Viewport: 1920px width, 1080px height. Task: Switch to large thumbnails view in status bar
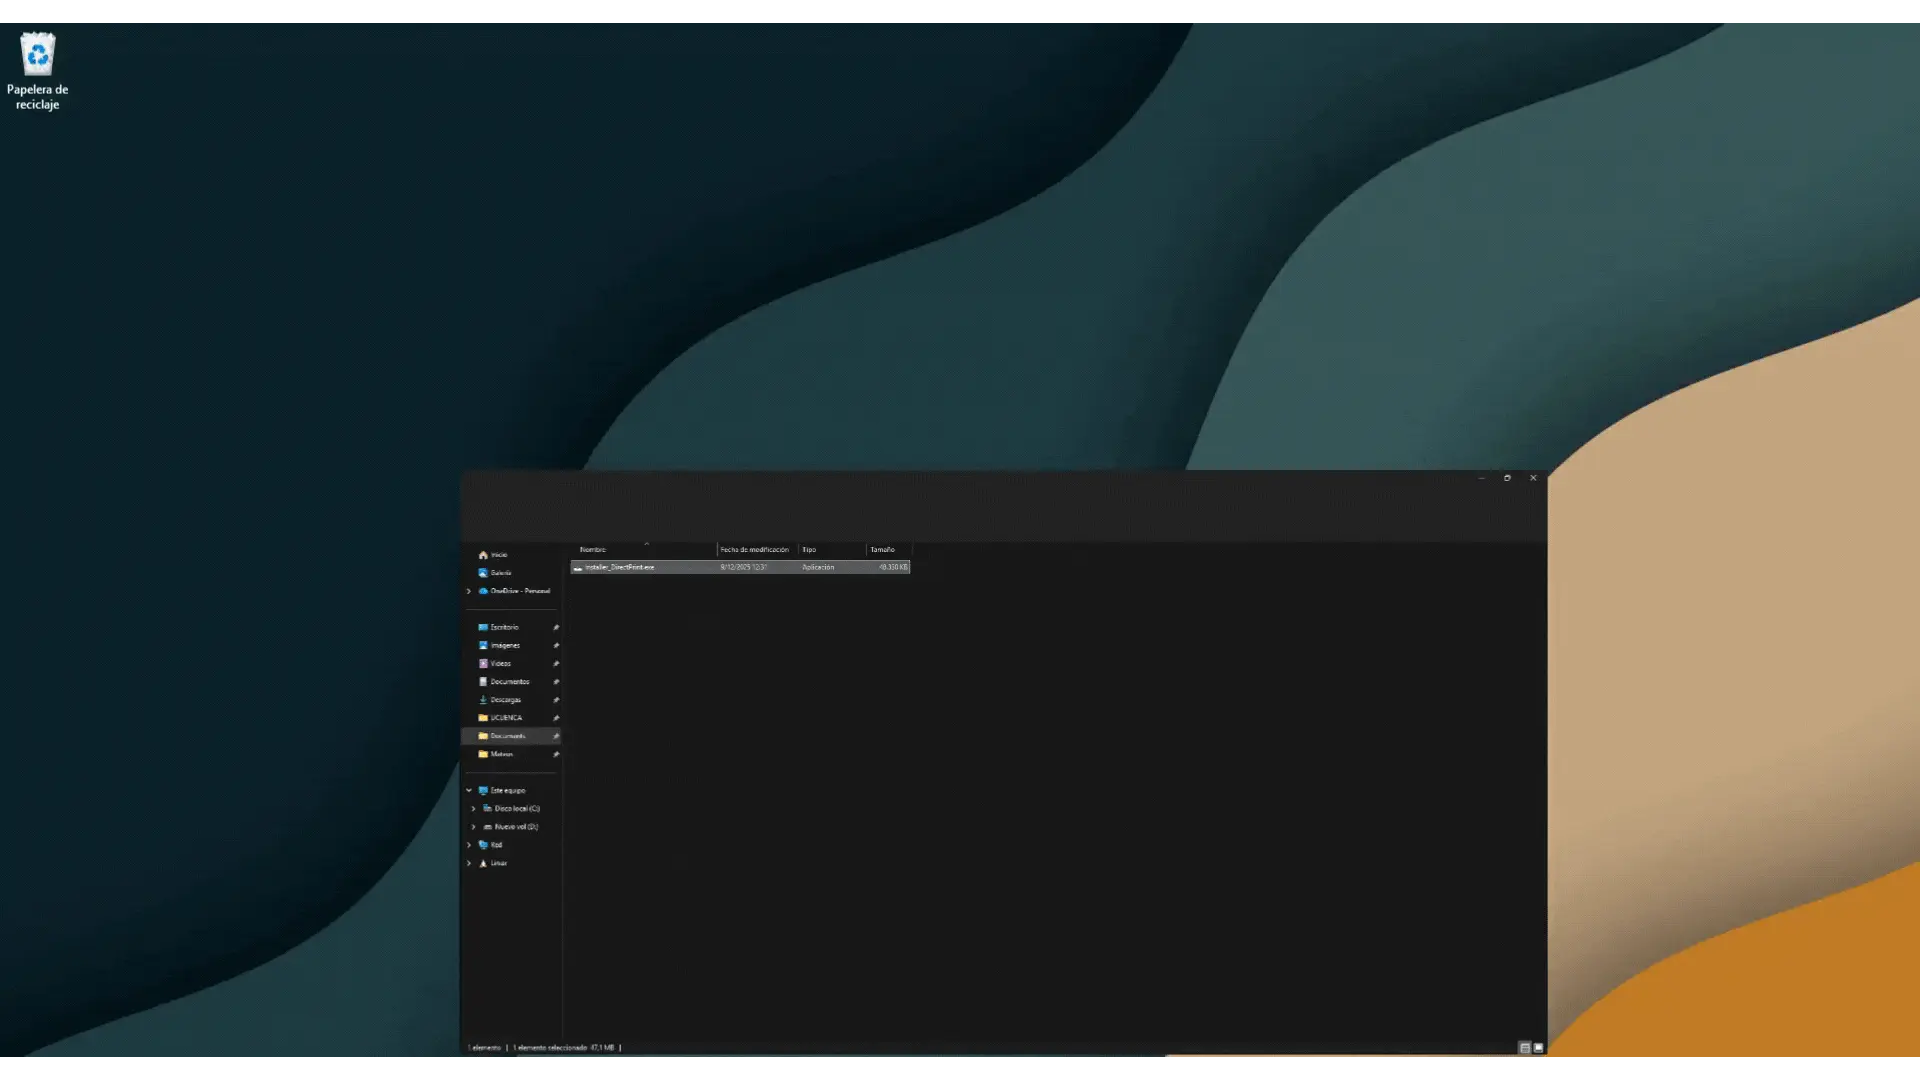point(1538,1048)
